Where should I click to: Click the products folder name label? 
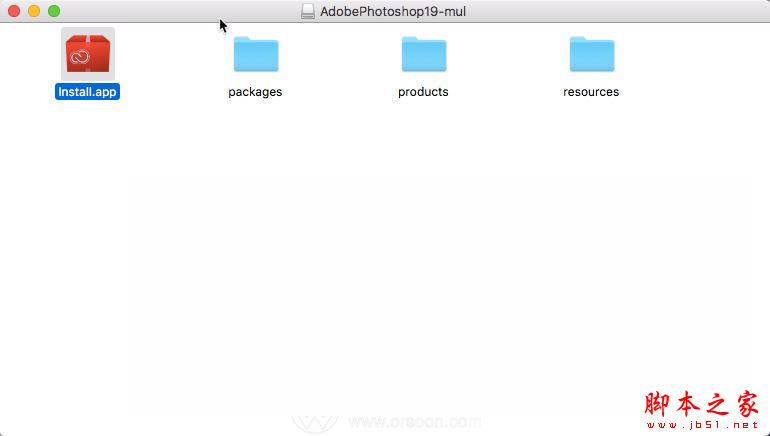pyautogui.click(x=423, y=92)
